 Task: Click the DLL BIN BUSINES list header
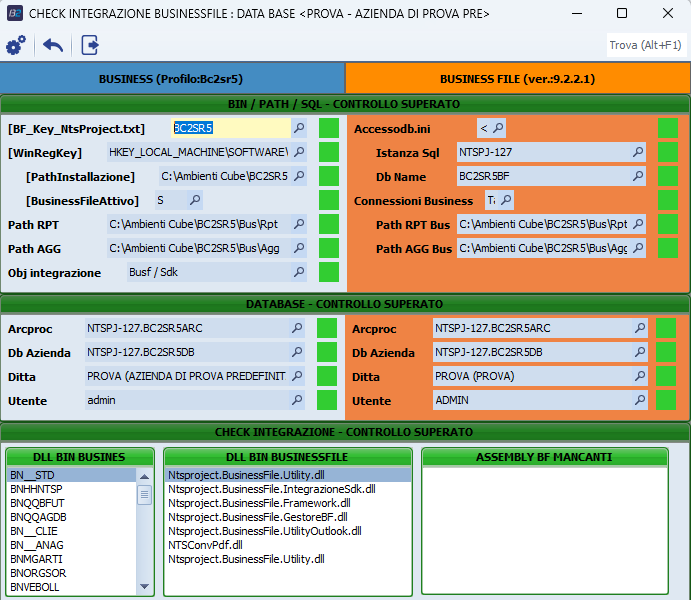(80, 457)
